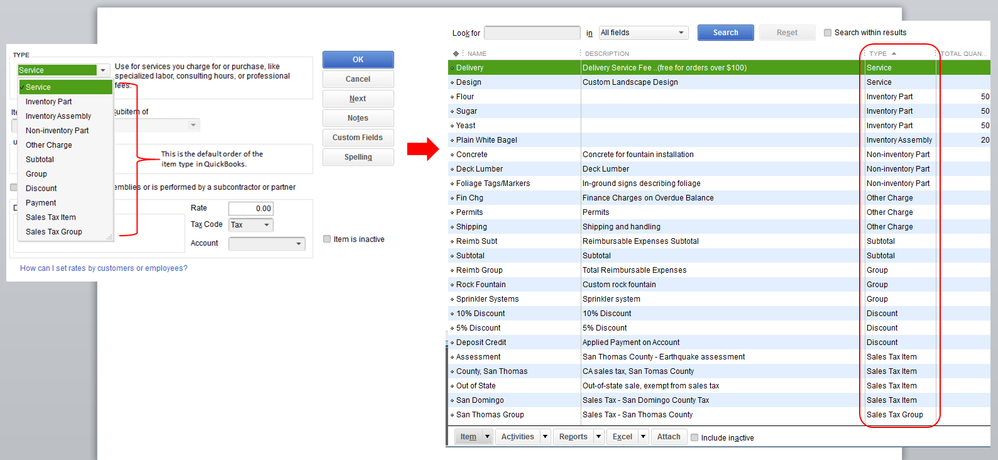Select the Shipping item name
This screenshot has height=460, width=998.
click(x=472, y=227)
